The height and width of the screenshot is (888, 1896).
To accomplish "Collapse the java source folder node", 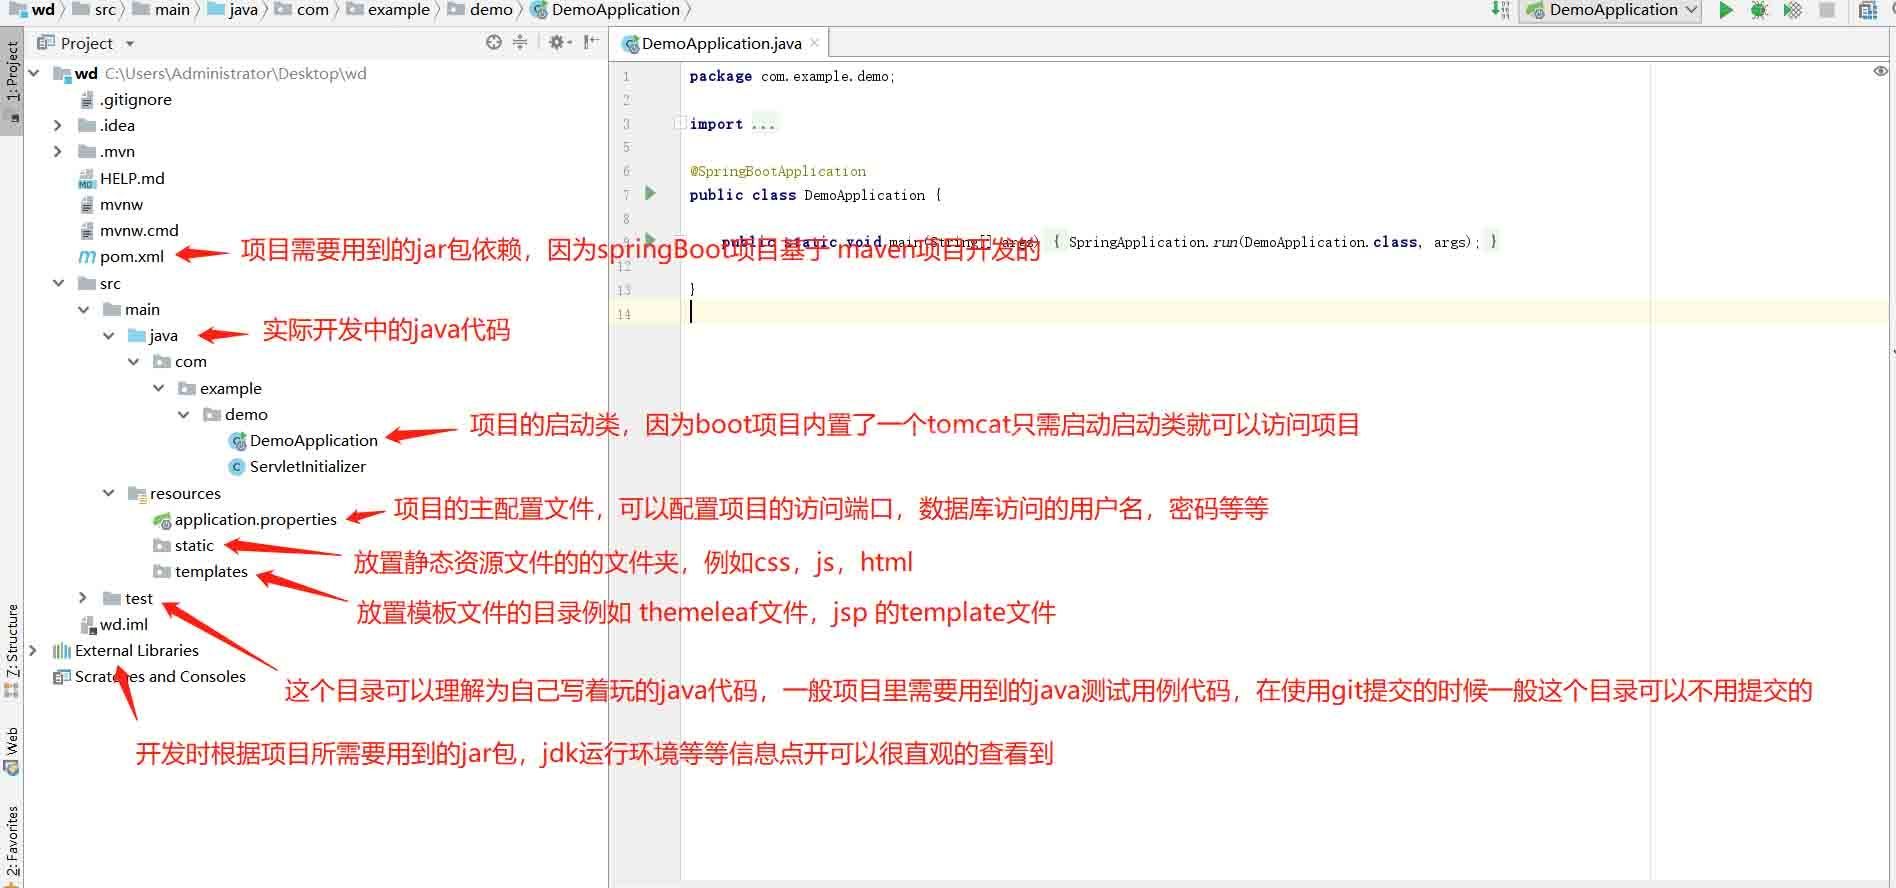I will (x=108, y=336).
